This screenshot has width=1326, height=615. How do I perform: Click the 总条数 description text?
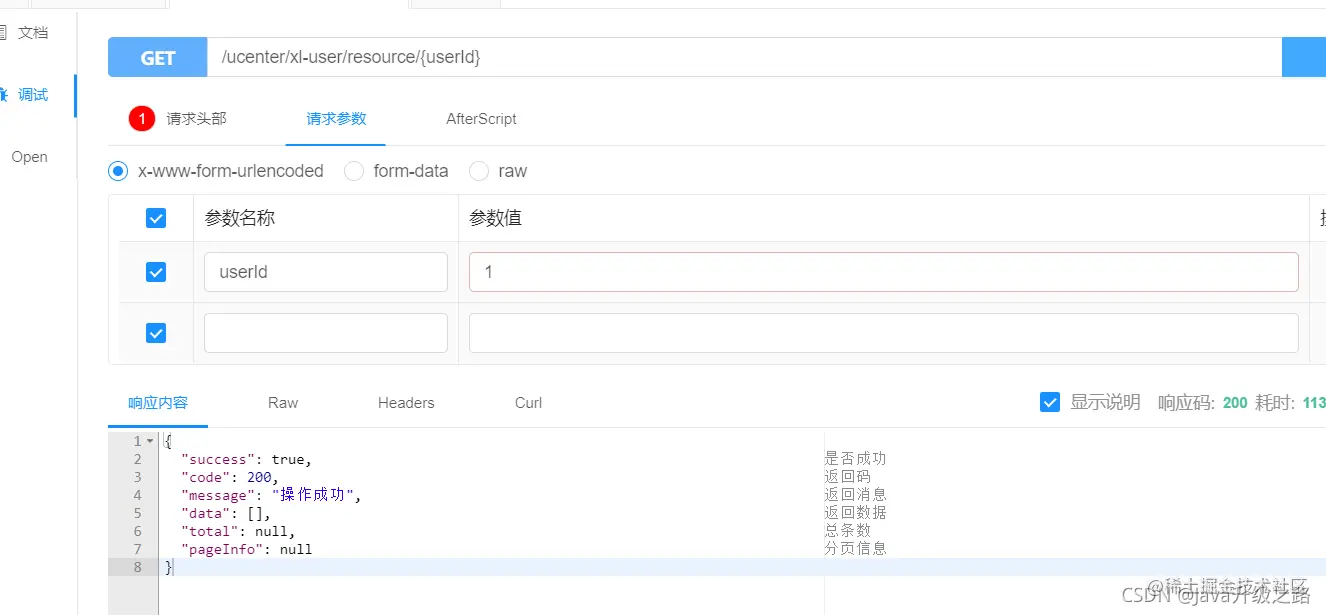tap(847, 531)
